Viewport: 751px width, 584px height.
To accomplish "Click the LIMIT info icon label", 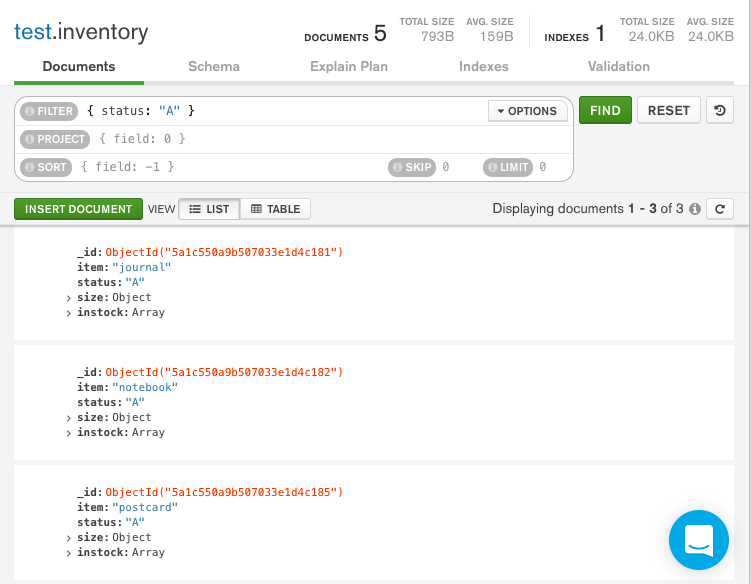I will (x=507, y=167).
